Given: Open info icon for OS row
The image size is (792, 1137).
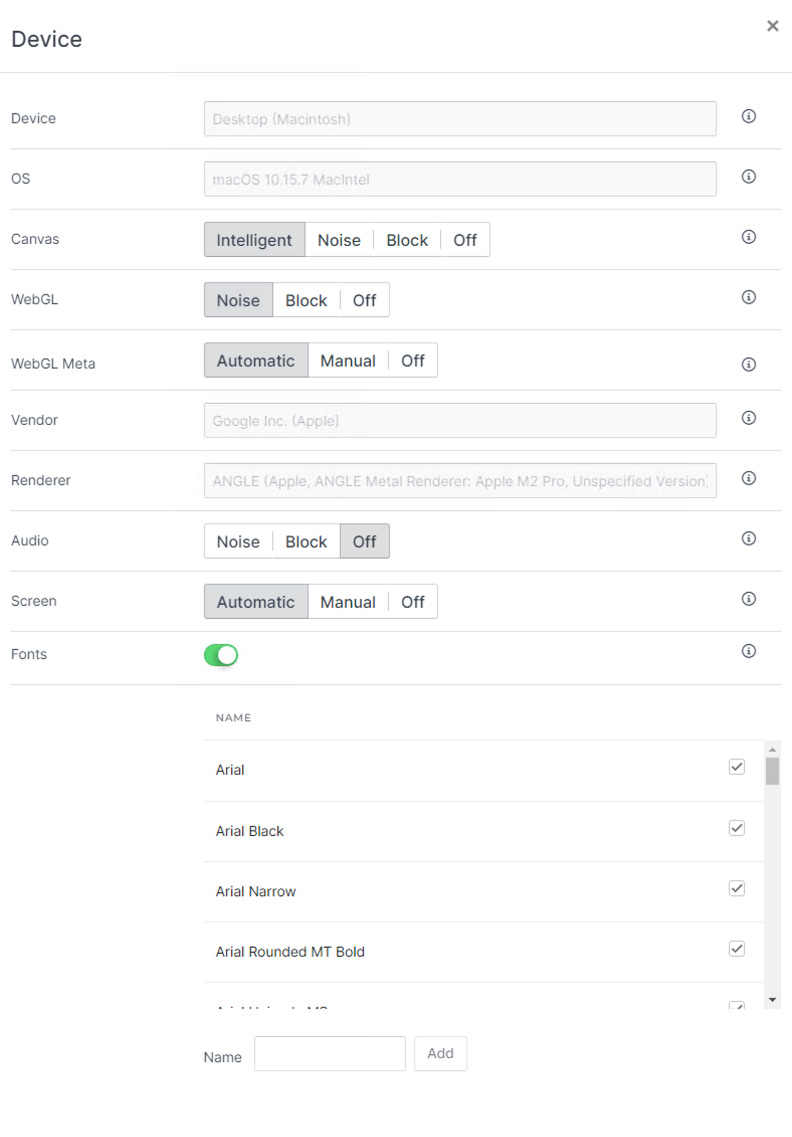Looking at the screenshot, I should click(748, 176).
